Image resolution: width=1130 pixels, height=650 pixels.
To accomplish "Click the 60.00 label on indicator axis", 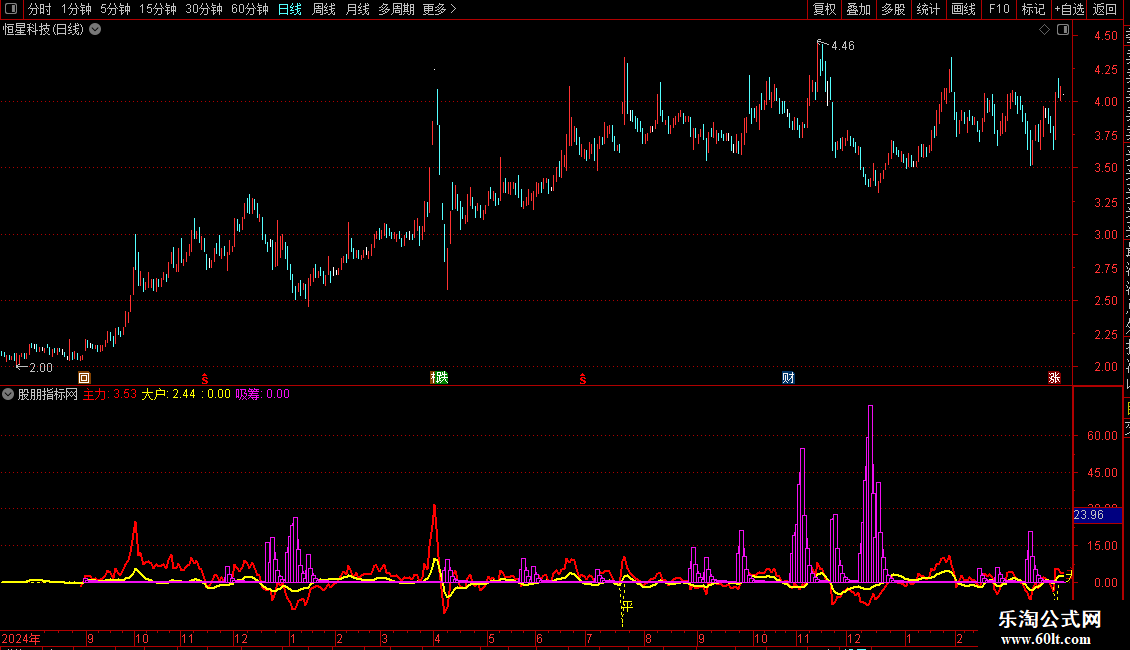I will (x=1103, y=435).
